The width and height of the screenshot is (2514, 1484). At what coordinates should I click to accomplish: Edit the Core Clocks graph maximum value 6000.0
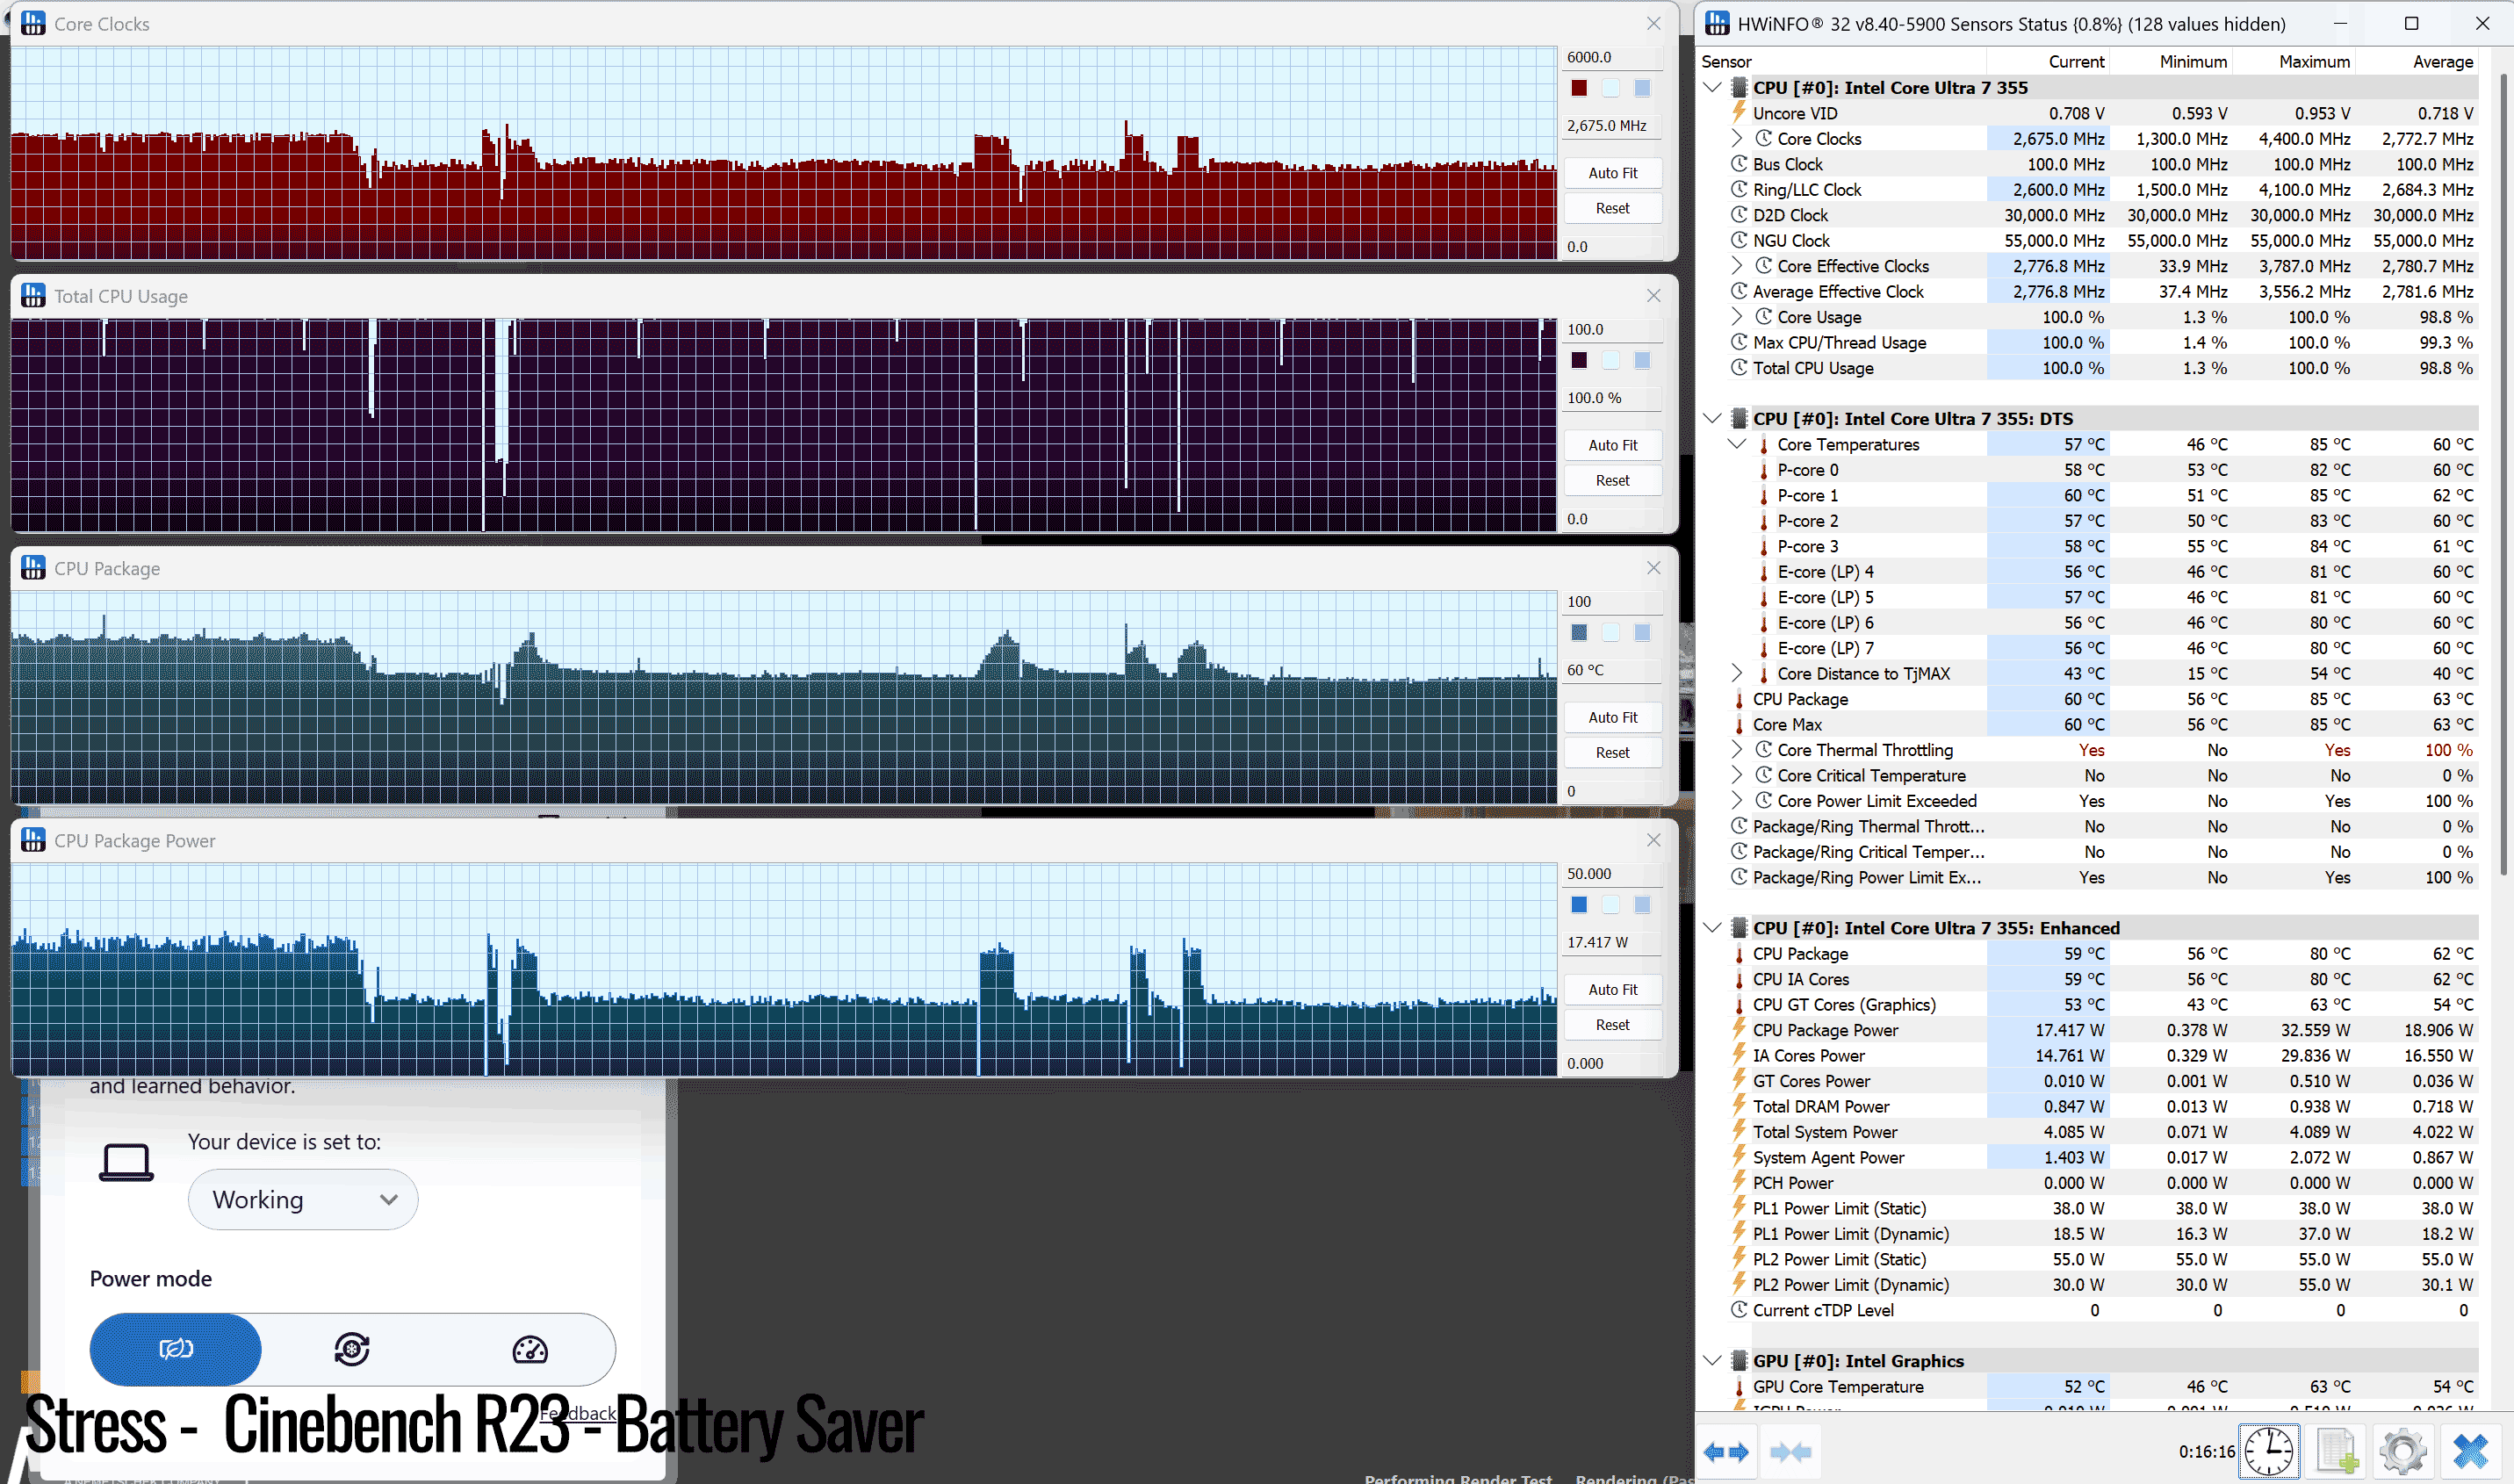[x=1612, y=57]
